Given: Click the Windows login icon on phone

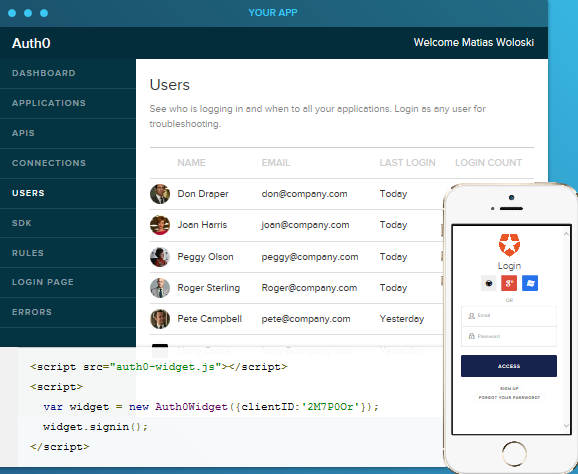Looking at the screenshot, I should coord(530,283).
